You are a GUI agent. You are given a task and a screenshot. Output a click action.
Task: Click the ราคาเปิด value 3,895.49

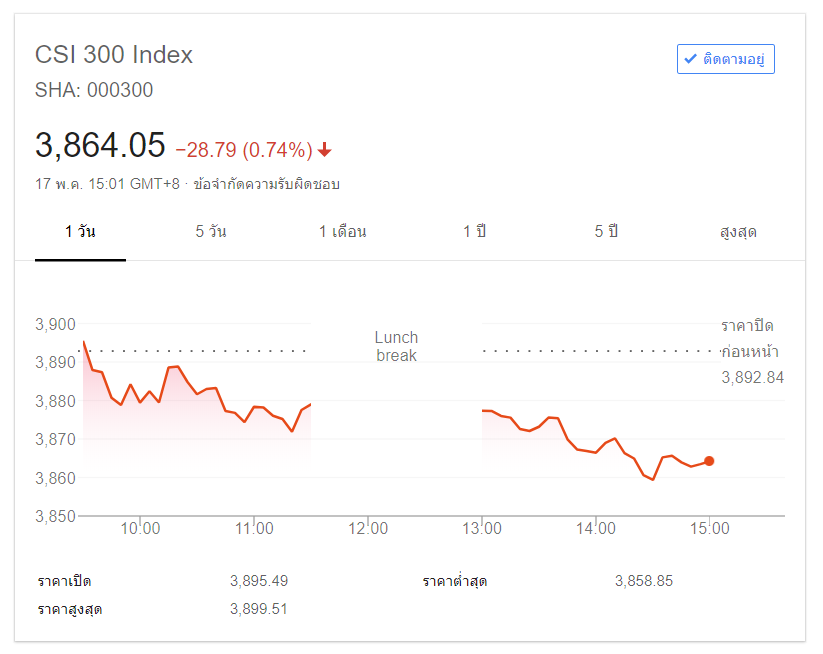point(258,581)
